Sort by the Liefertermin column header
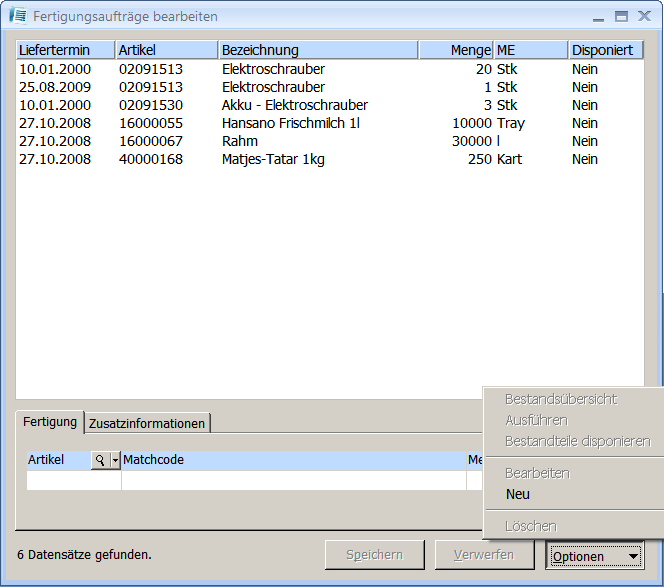This screenshot has width=664, height=587. (x=65, y=50)
